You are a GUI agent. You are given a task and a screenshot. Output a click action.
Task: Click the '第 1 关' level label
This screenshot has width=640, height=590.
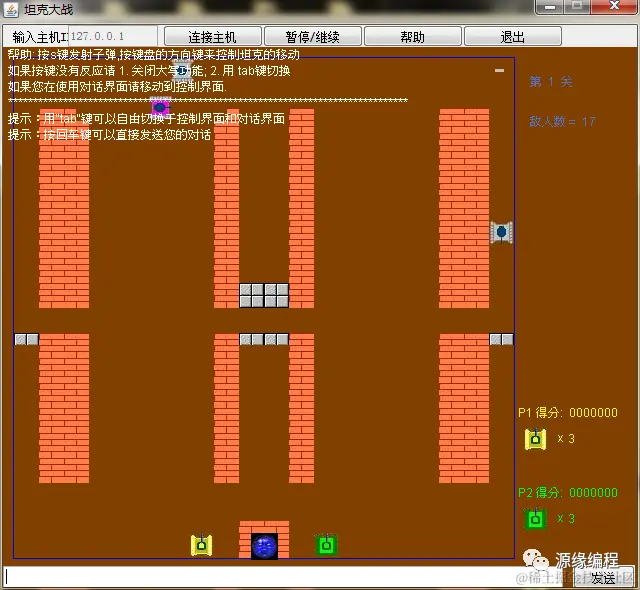point(551,82)
